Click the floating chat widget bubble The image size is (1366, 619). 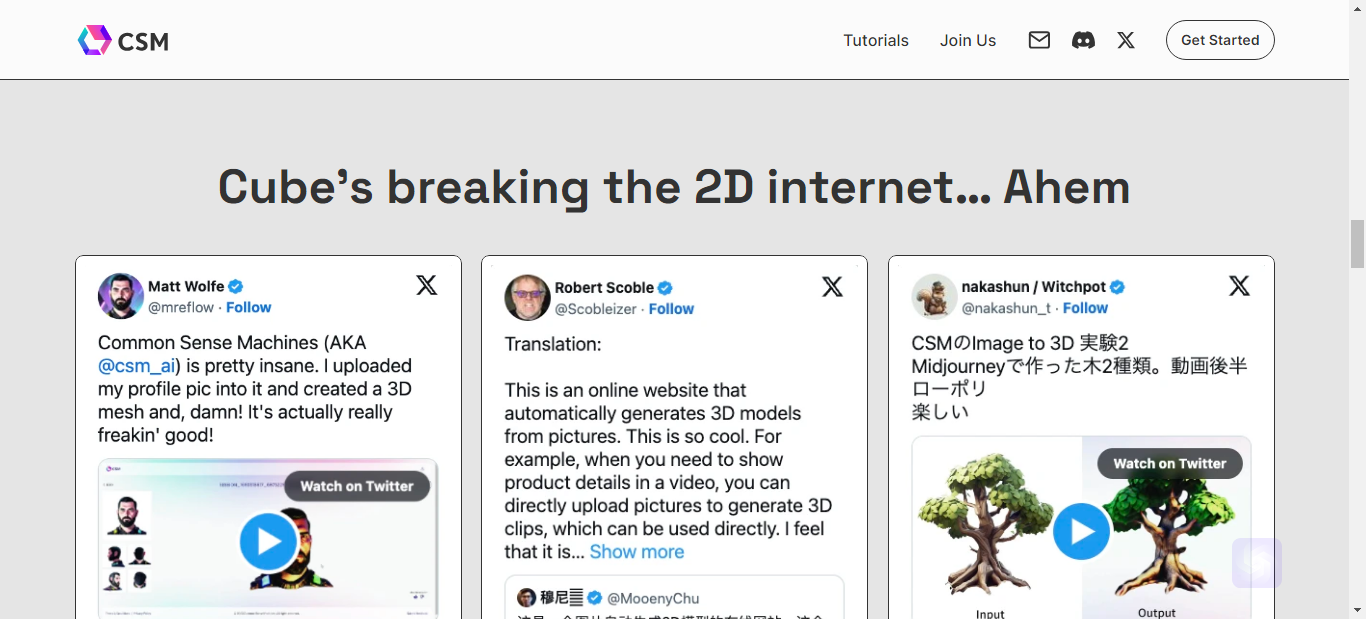coord(1257,563)
